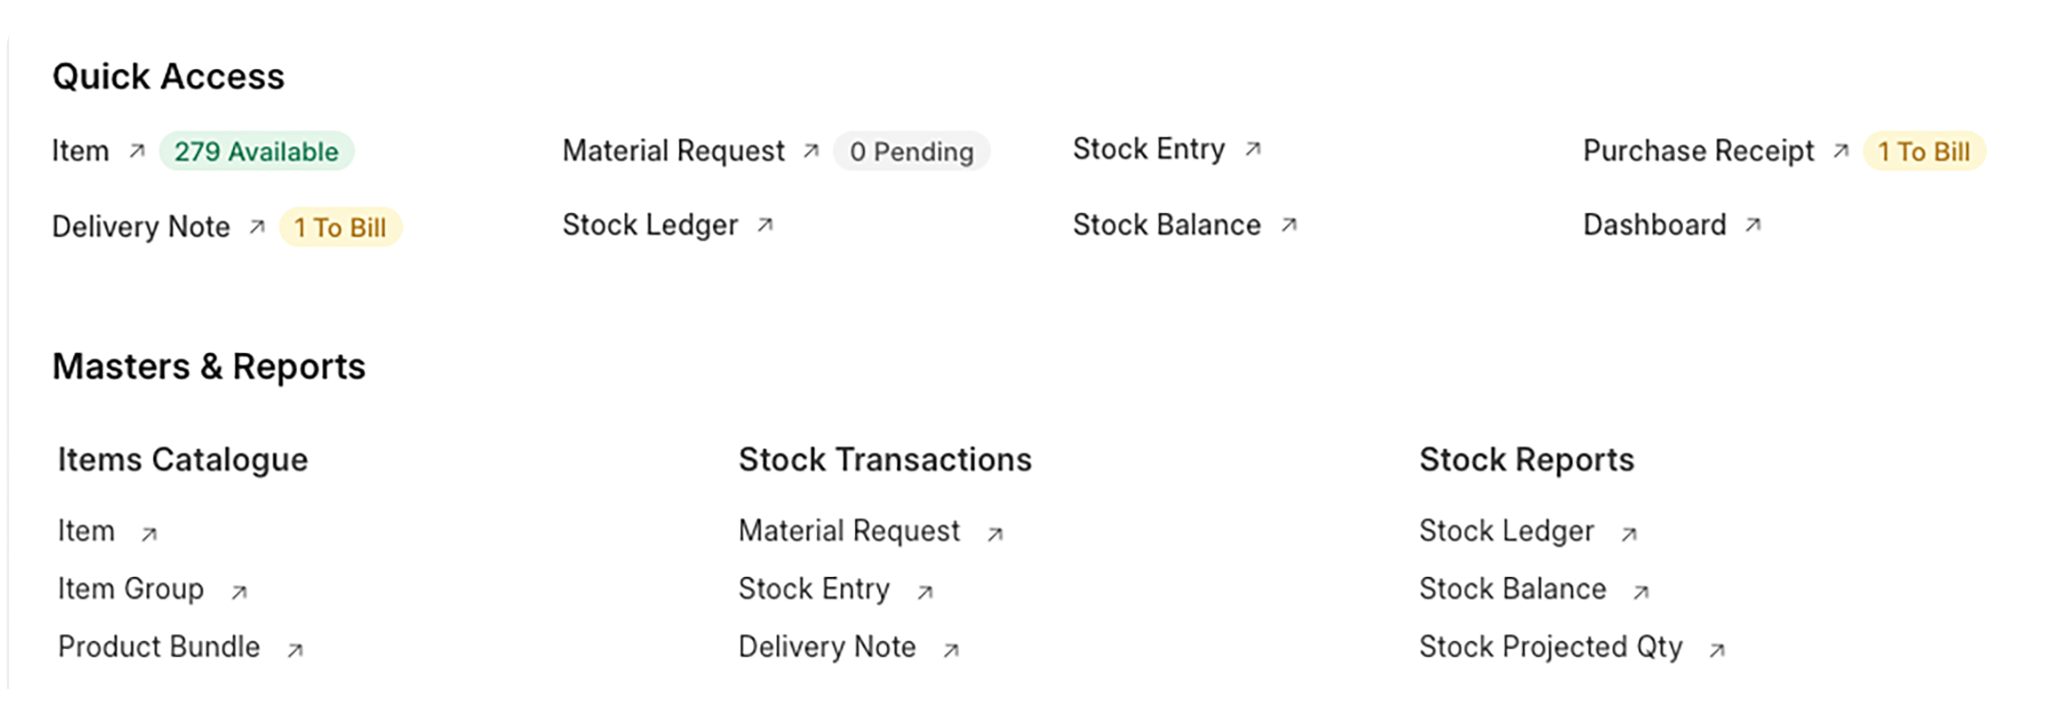Open Stock Balance under Stock Reports
This screenshot has height=725, width=2051.
(x=1512, y=589)
